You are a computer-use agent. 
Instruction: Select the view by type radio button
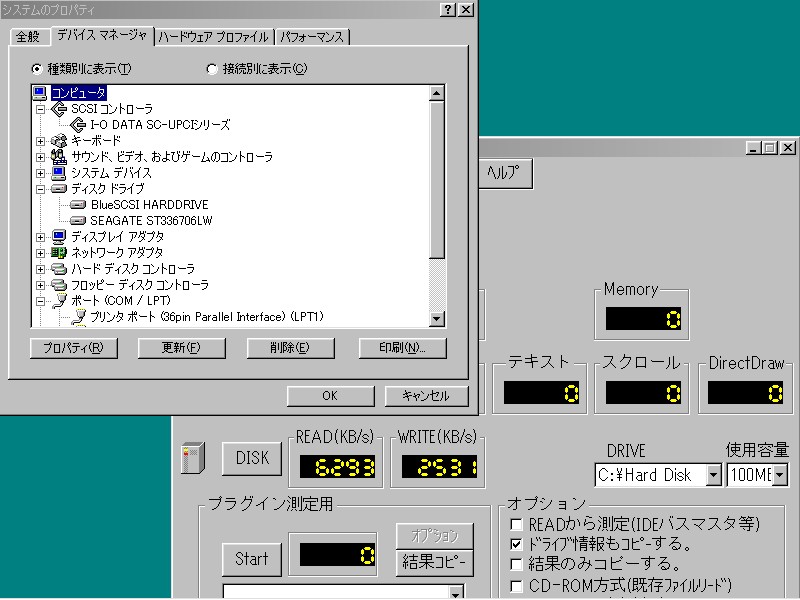click(x=38, y=69)
